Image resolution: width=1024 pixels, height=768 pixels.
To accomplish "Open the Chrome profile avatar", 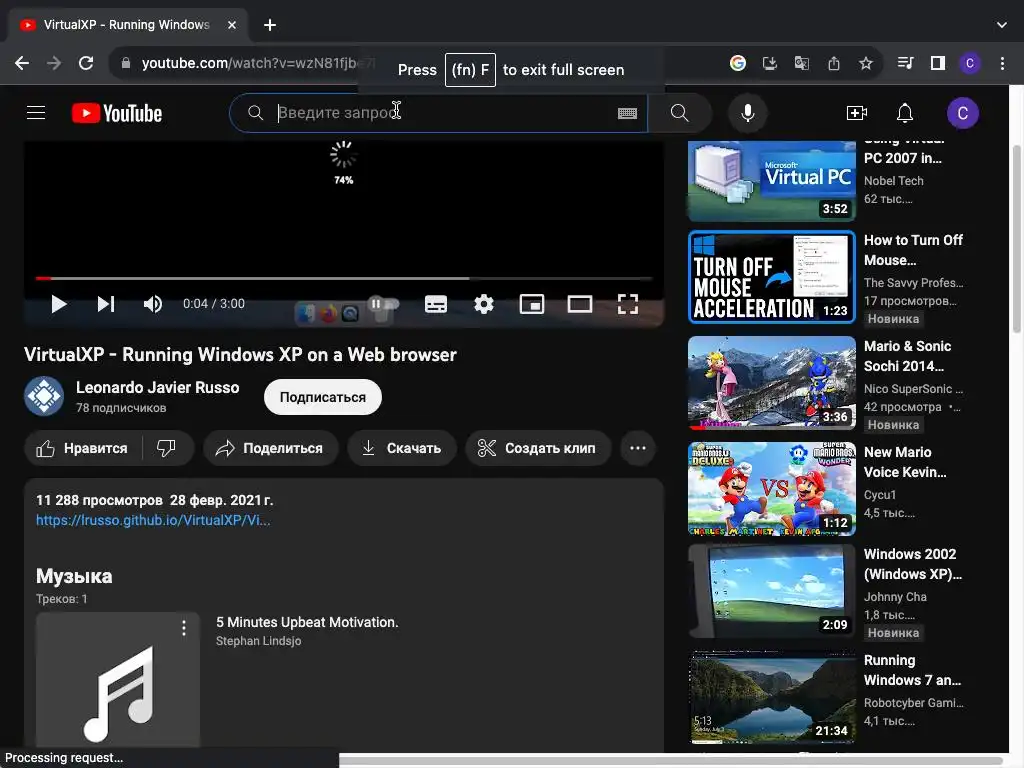I will 970,63.
